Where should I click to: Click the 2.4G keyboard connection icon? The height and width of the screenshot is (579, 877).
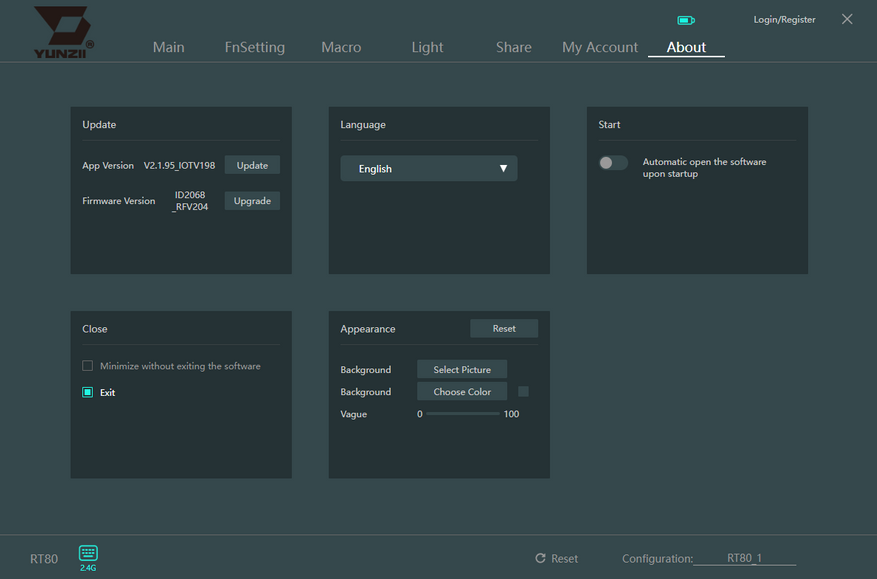point(88,554)
